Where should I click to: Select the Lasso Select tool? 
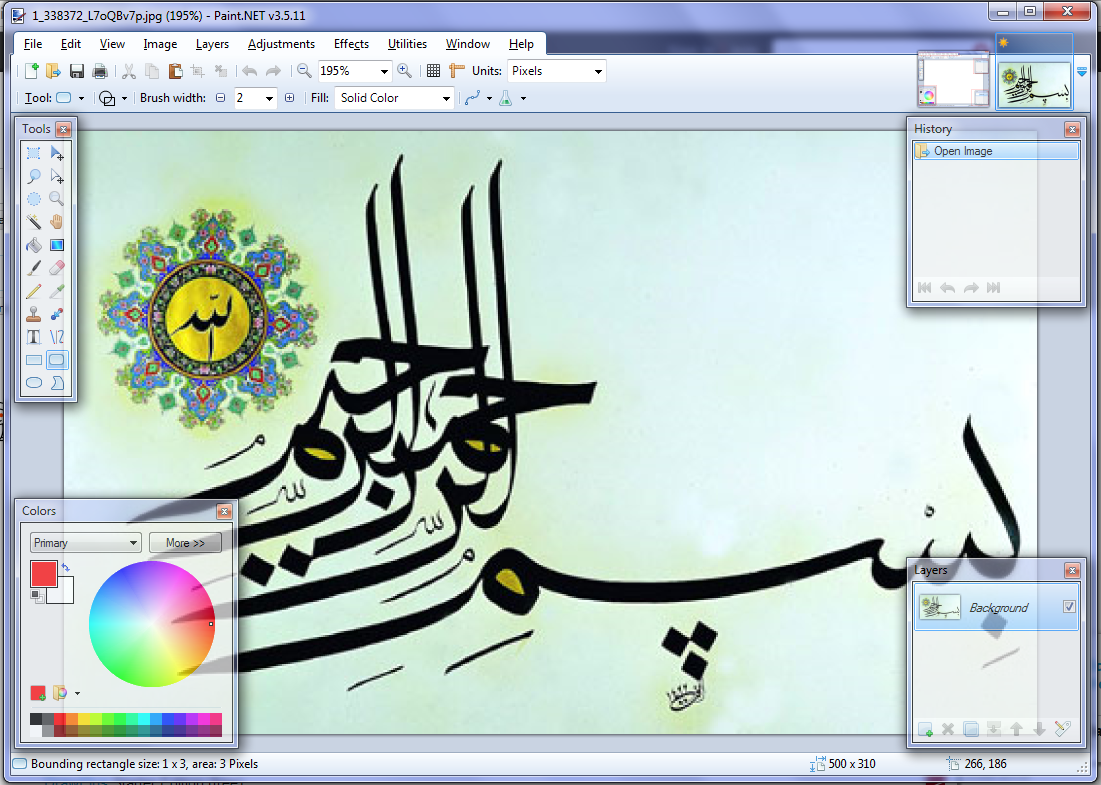click(x=34, y=176)
